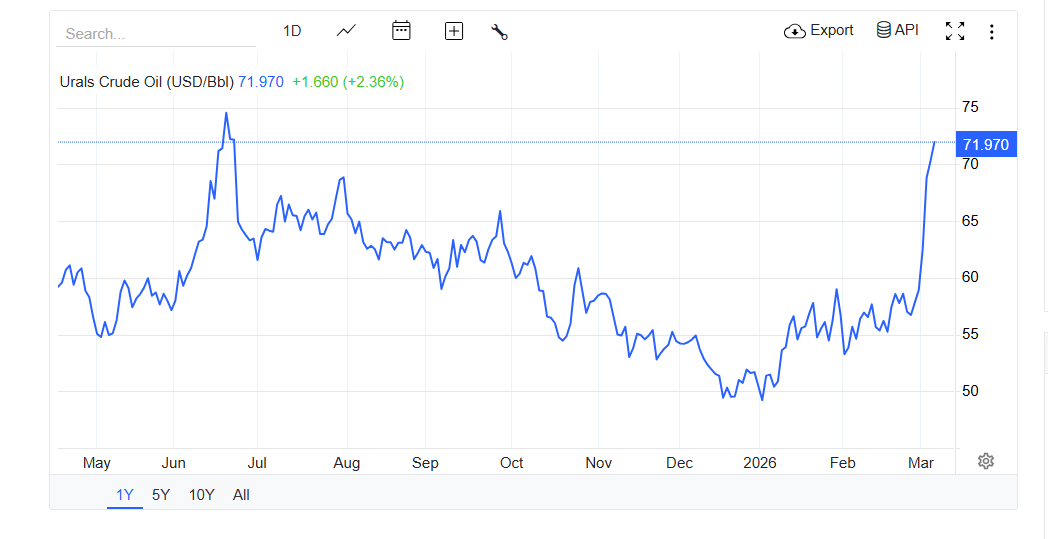
Task: Toggle fullscreen chart view
Action: (x=955, y=31)
